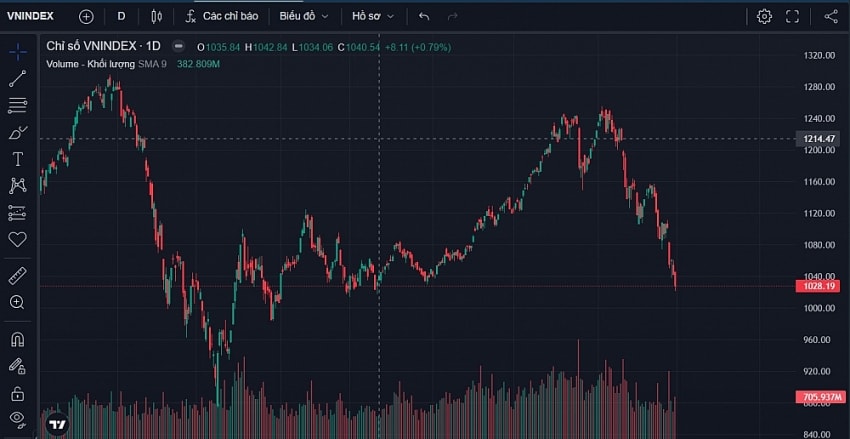
Task: Click the open value O1035.84
Action: [x=218, y=47]
